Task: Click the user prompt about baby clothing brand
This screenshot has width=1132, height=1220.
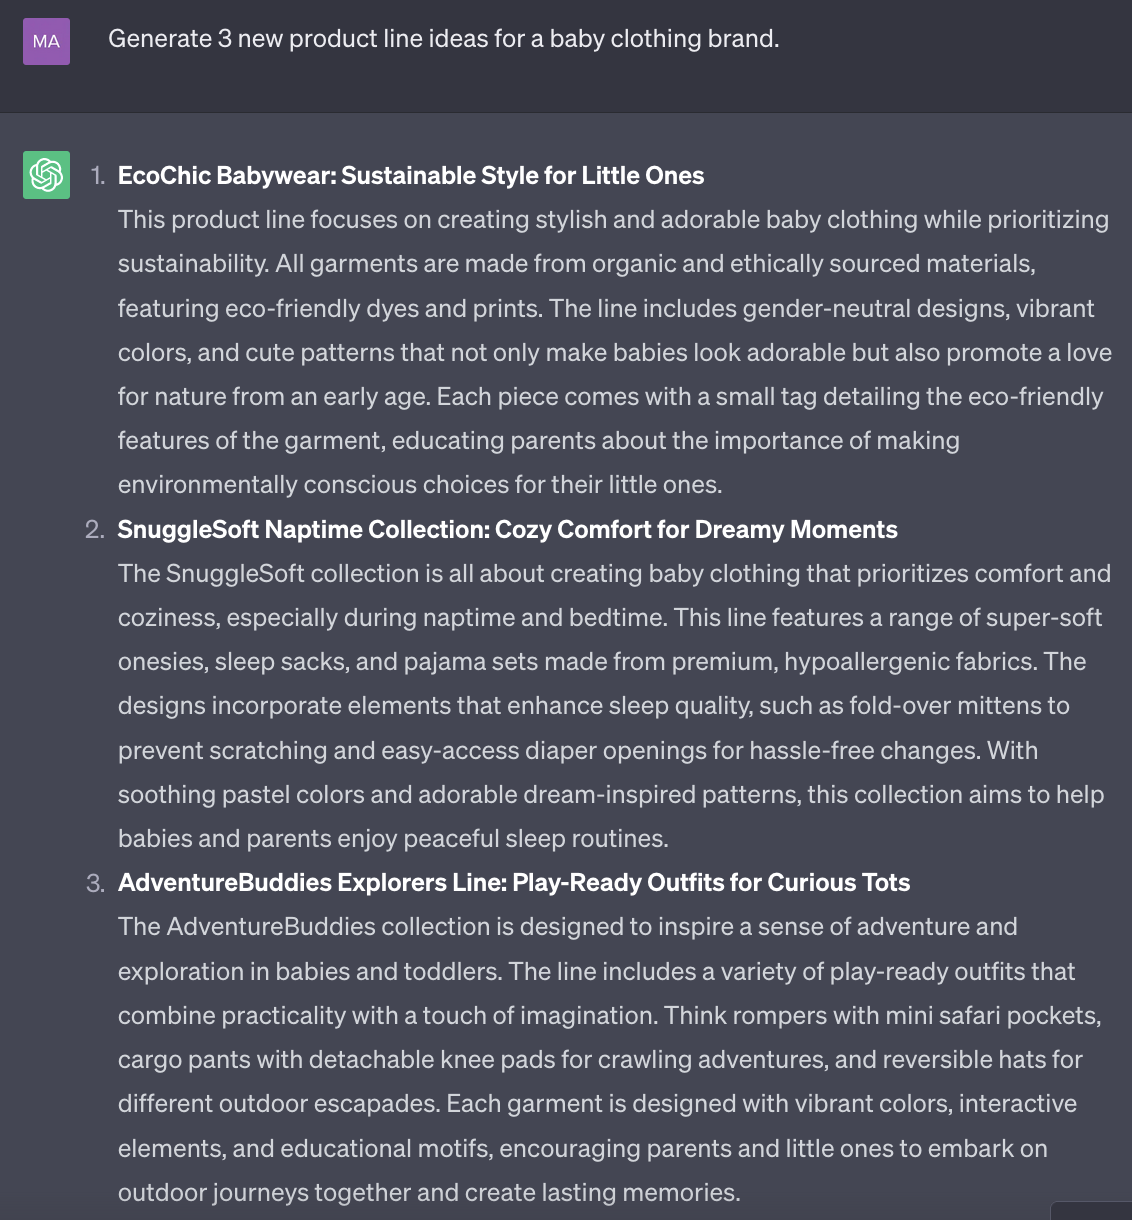Action: (443, 39)
